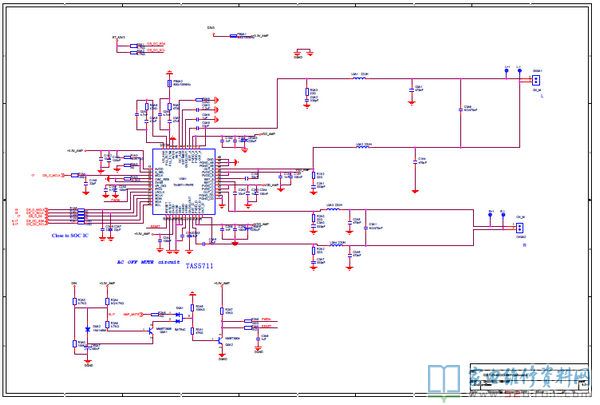Select the Zener diode symbol in mute circuit

tap(88, 329)
